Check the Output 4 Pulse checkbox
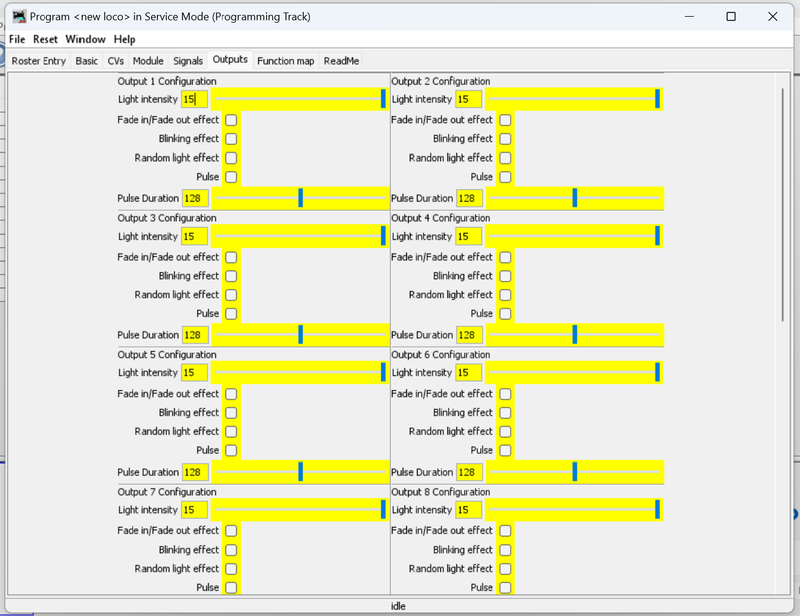This screenshot has width=800, height=616. click(505, 314)
